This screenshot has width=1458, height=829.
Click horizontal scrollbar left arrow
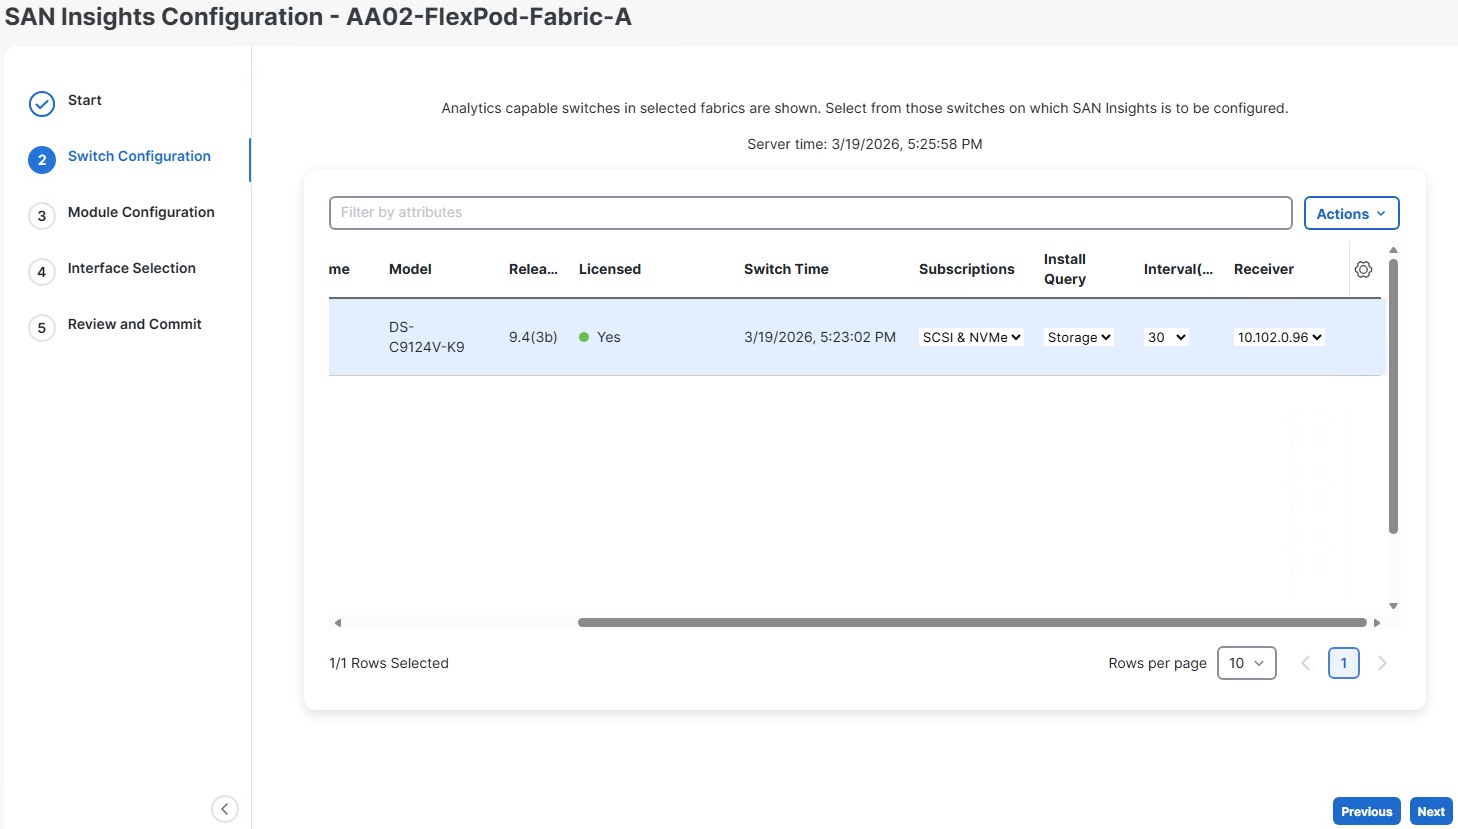click(x=338, y=623)
